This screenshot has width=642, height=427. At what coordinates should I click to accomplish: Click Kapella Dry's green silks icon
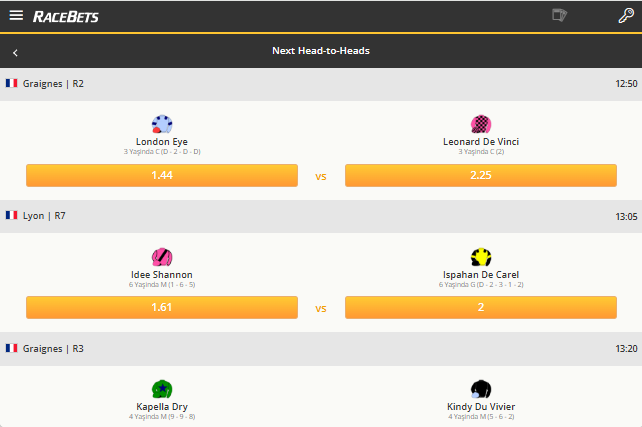(x=162, y=389)
